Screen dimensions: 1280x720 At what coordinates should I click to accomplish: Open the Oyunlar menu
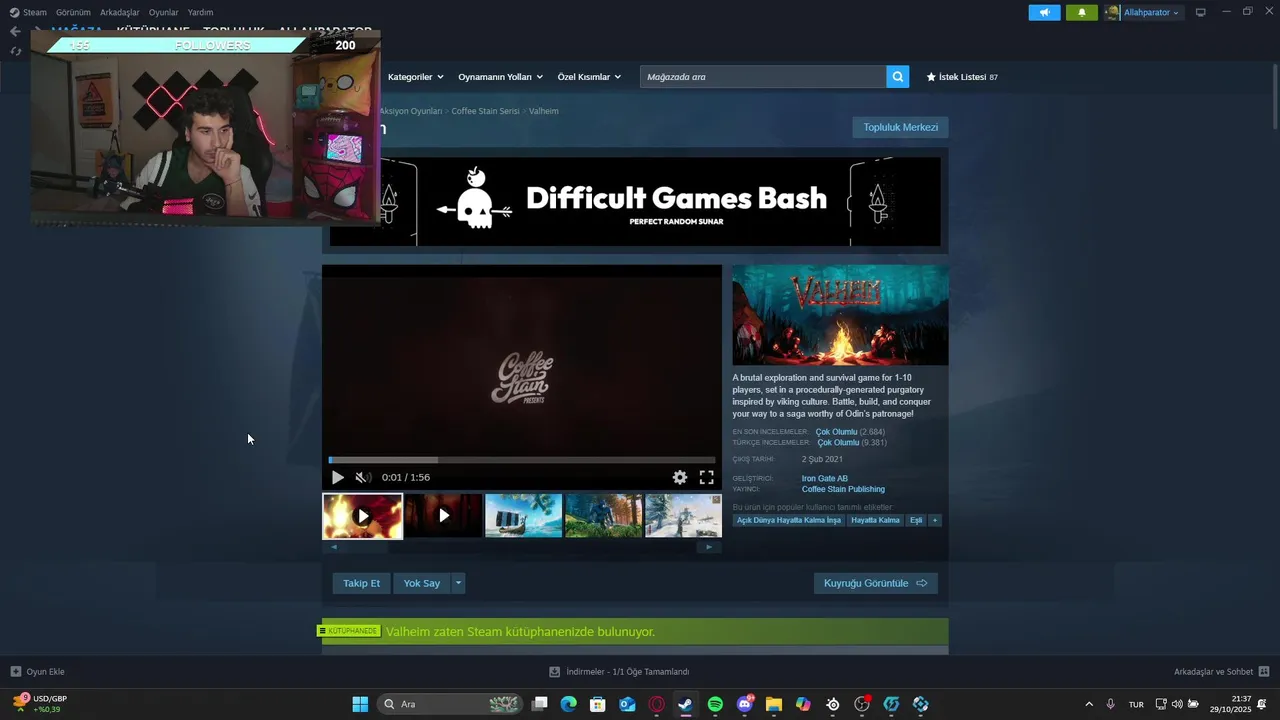pos(163,12)
